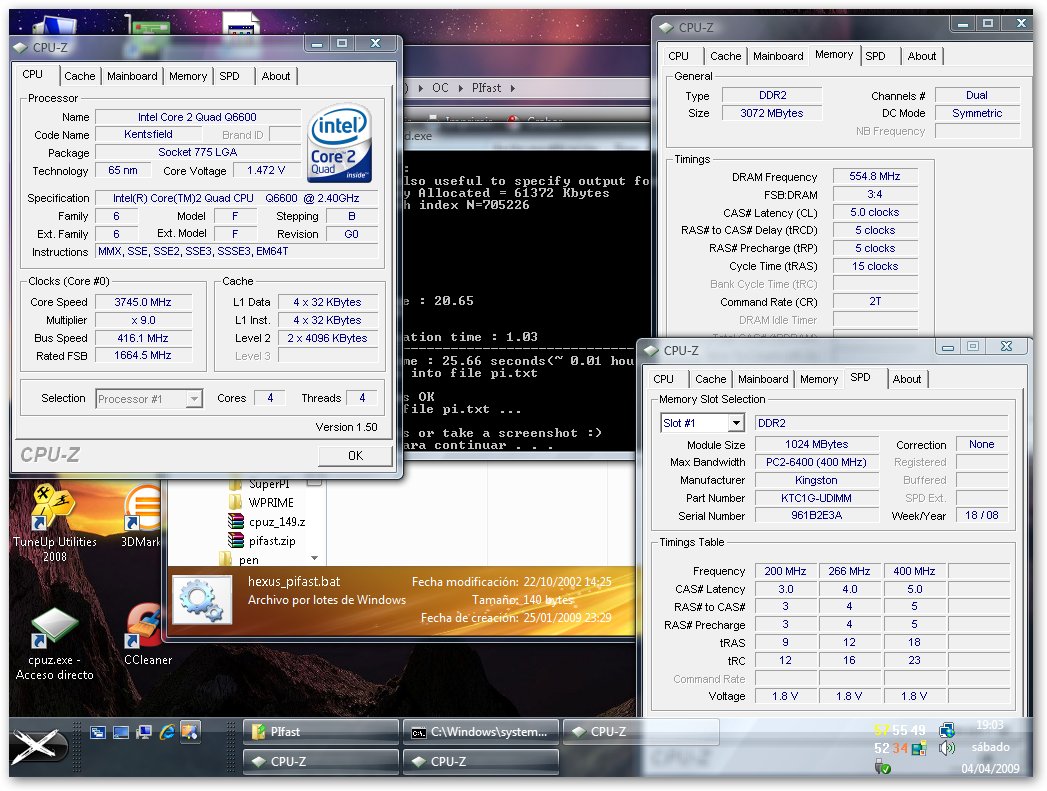Click the safely remove hardware tray icon
The height and width of the screenshot is (791, 1047).
[x=883, y=768]
